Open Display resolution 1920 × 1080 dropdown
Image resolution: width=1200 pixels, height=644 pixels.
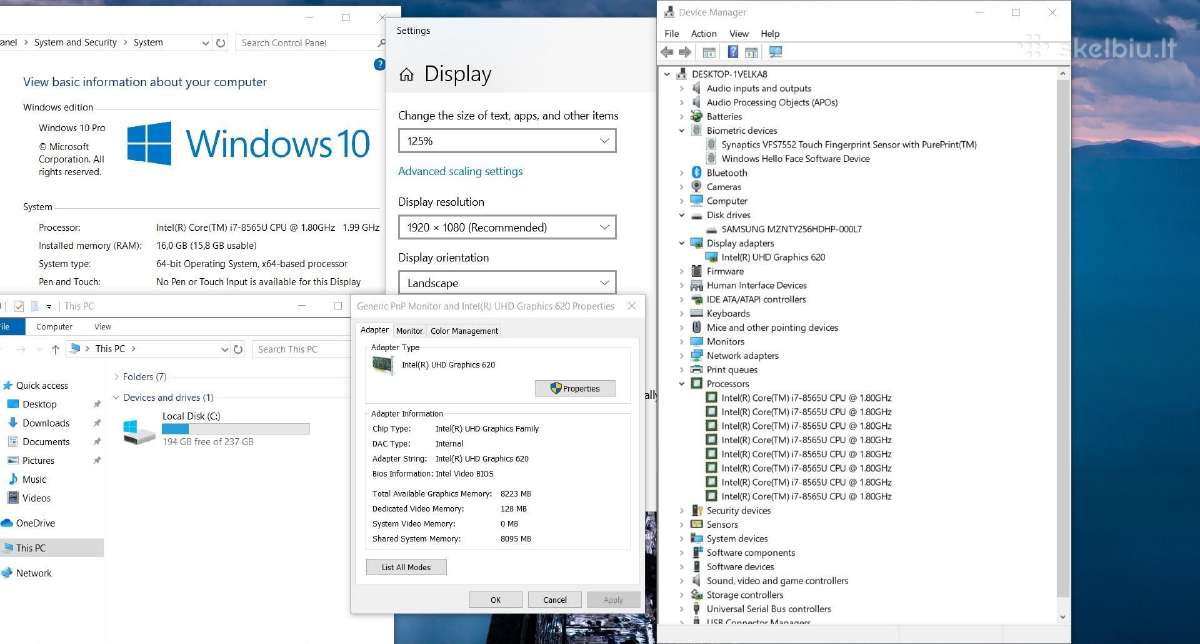click(x=507, y=227)
